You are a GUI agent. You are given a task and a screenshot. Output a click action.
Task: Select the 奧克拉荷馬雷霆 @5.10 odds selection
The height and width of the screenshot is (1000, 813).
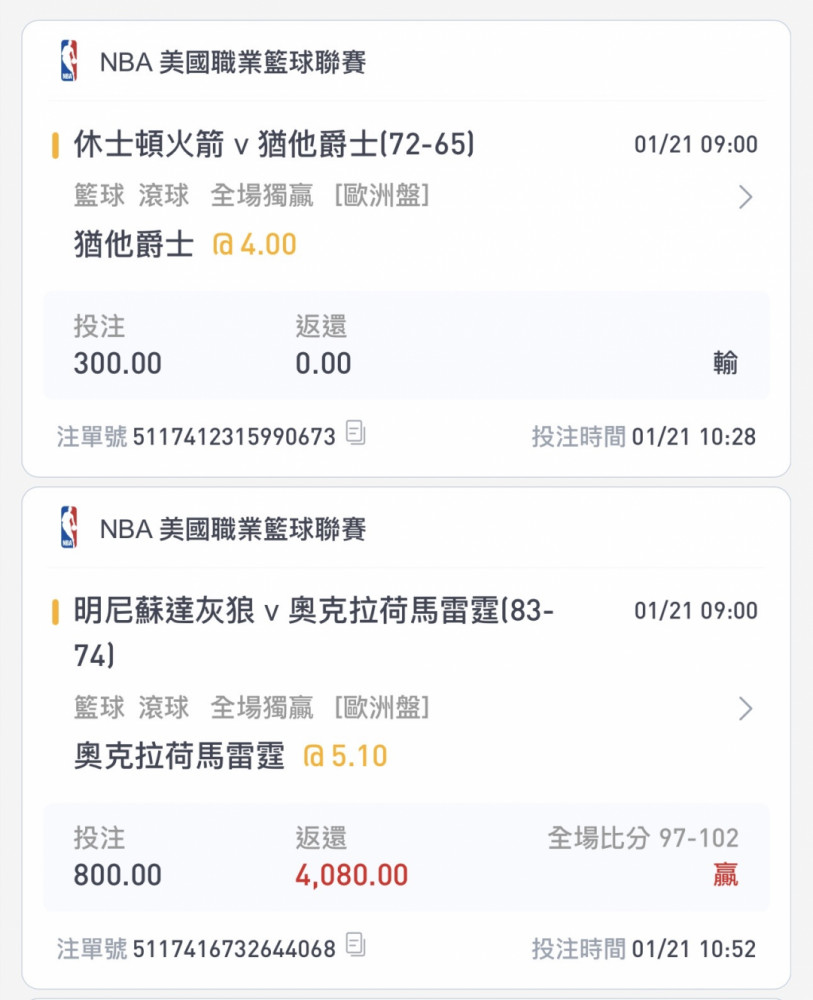[x=231, y=757]
